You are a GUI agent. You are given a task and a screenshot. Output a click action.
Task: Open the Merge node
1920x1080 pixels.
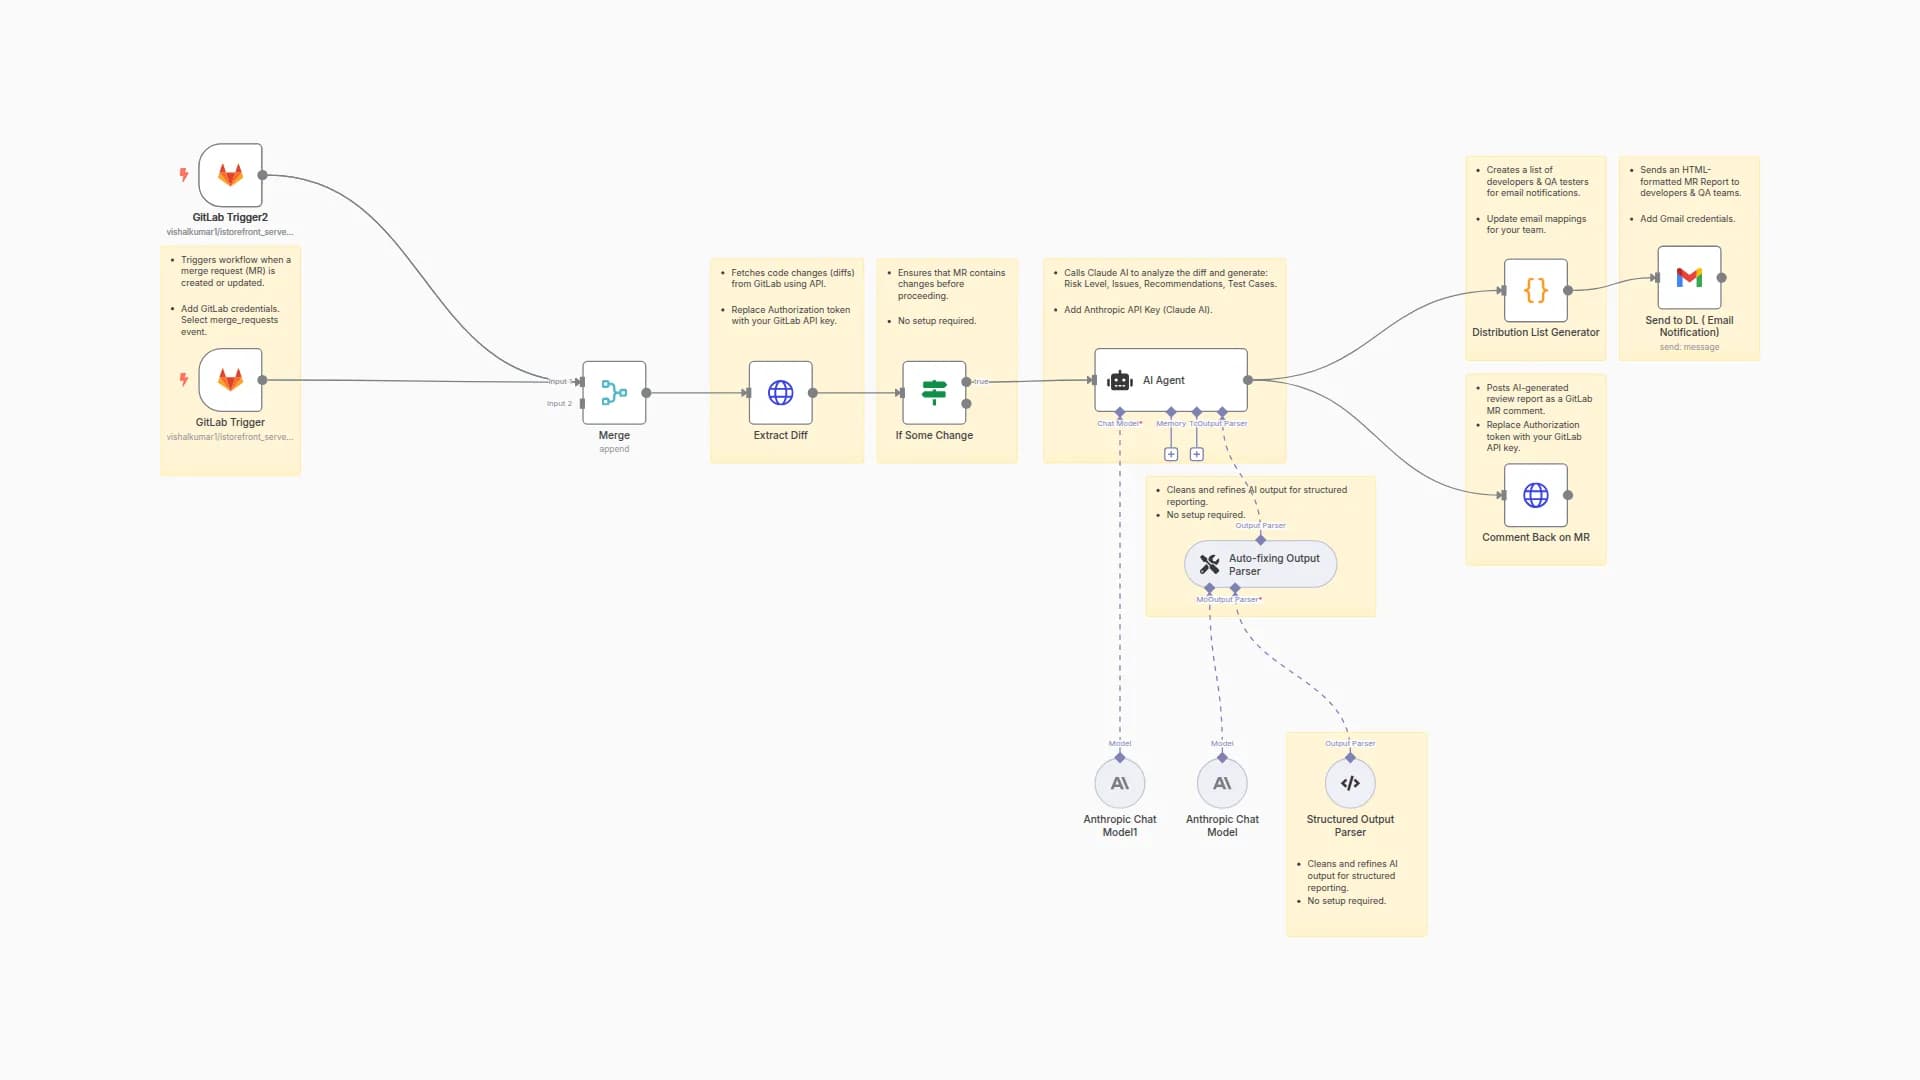(614, 393)
